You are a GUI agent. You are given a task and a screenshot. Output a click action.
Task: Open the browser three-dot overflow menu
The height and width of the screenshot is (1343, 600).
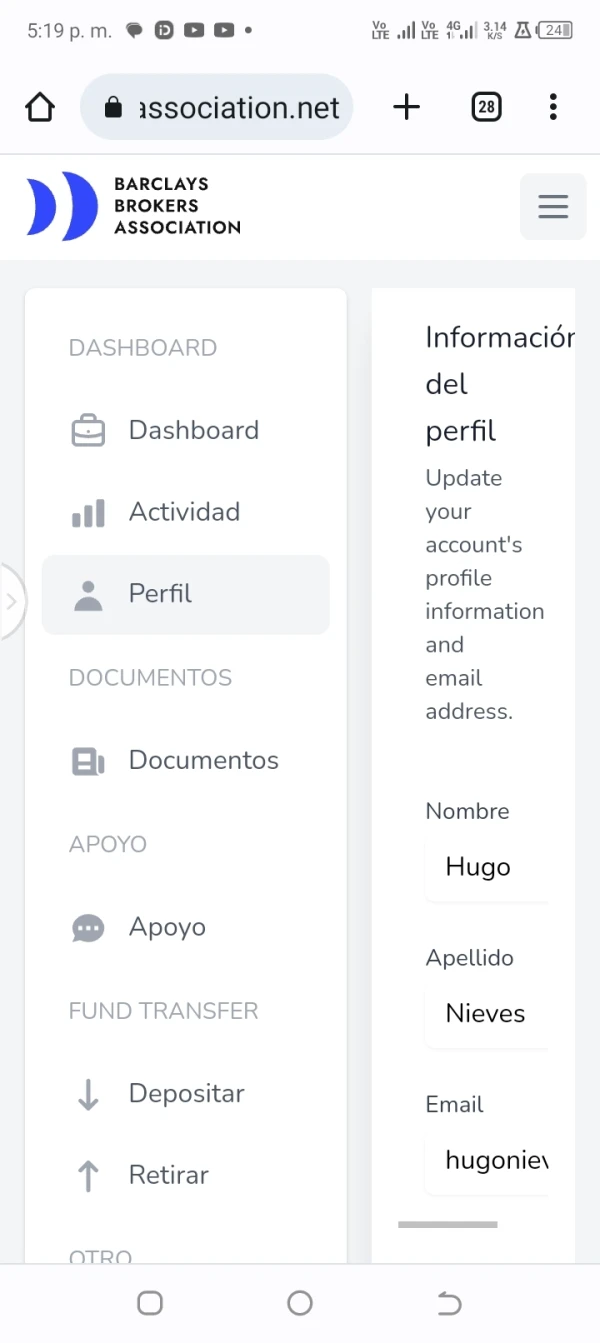tap(553, 107)
